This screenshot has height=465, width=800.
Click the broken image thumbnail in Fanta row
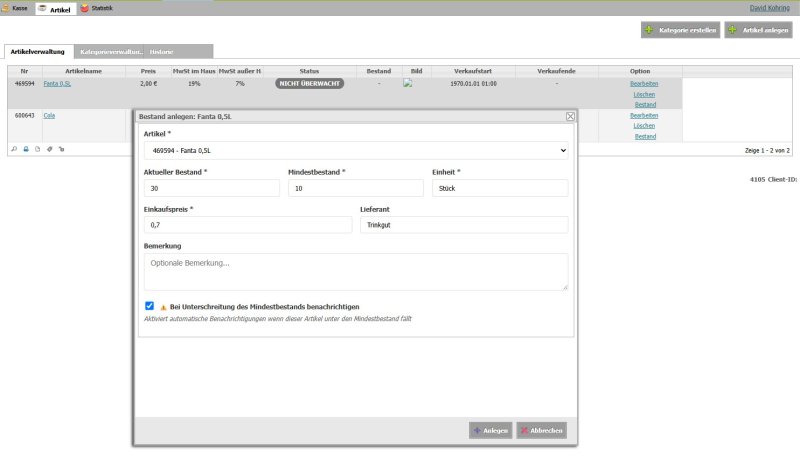(x=407, y=83)
